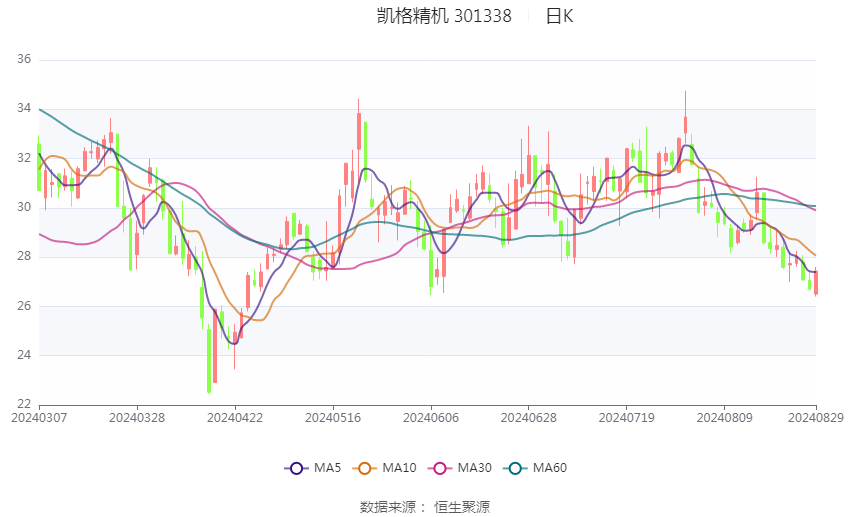Click the 20240328 date on x-axis

click(137, 417)
